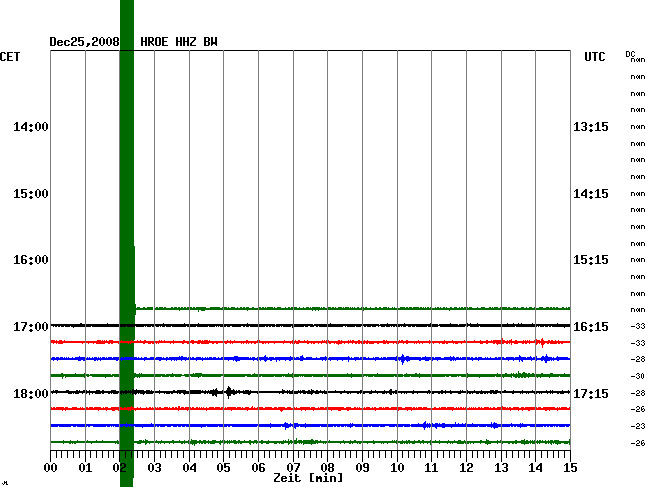Click minute tick label "08"
650x494 pixels.
coord(327,468)
